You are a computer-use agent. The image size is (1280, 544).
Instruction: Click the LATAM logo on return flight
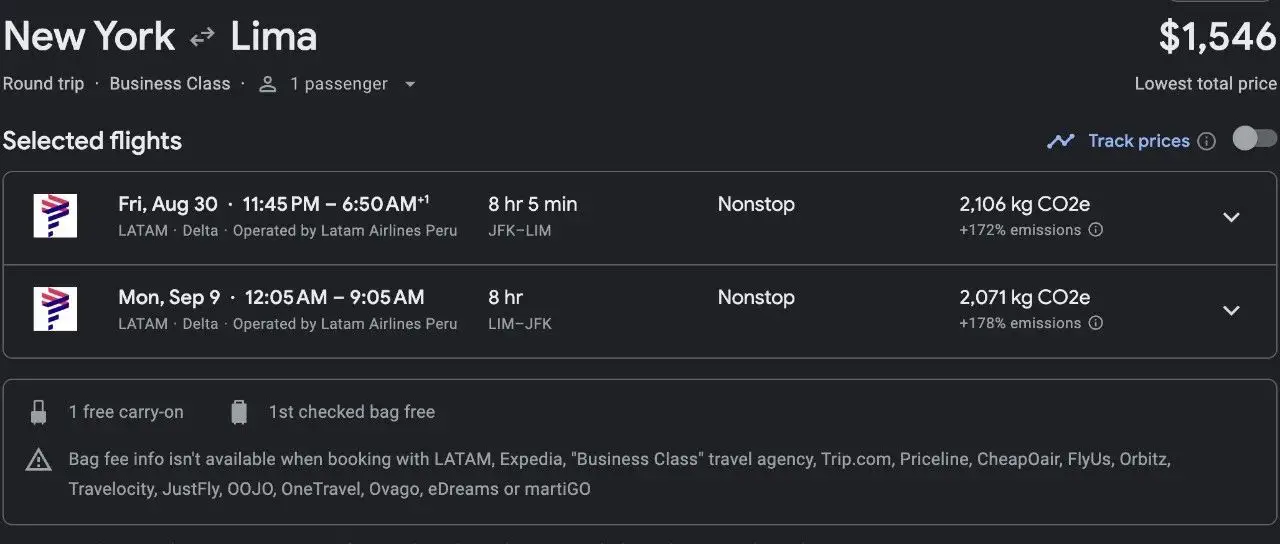55,309
